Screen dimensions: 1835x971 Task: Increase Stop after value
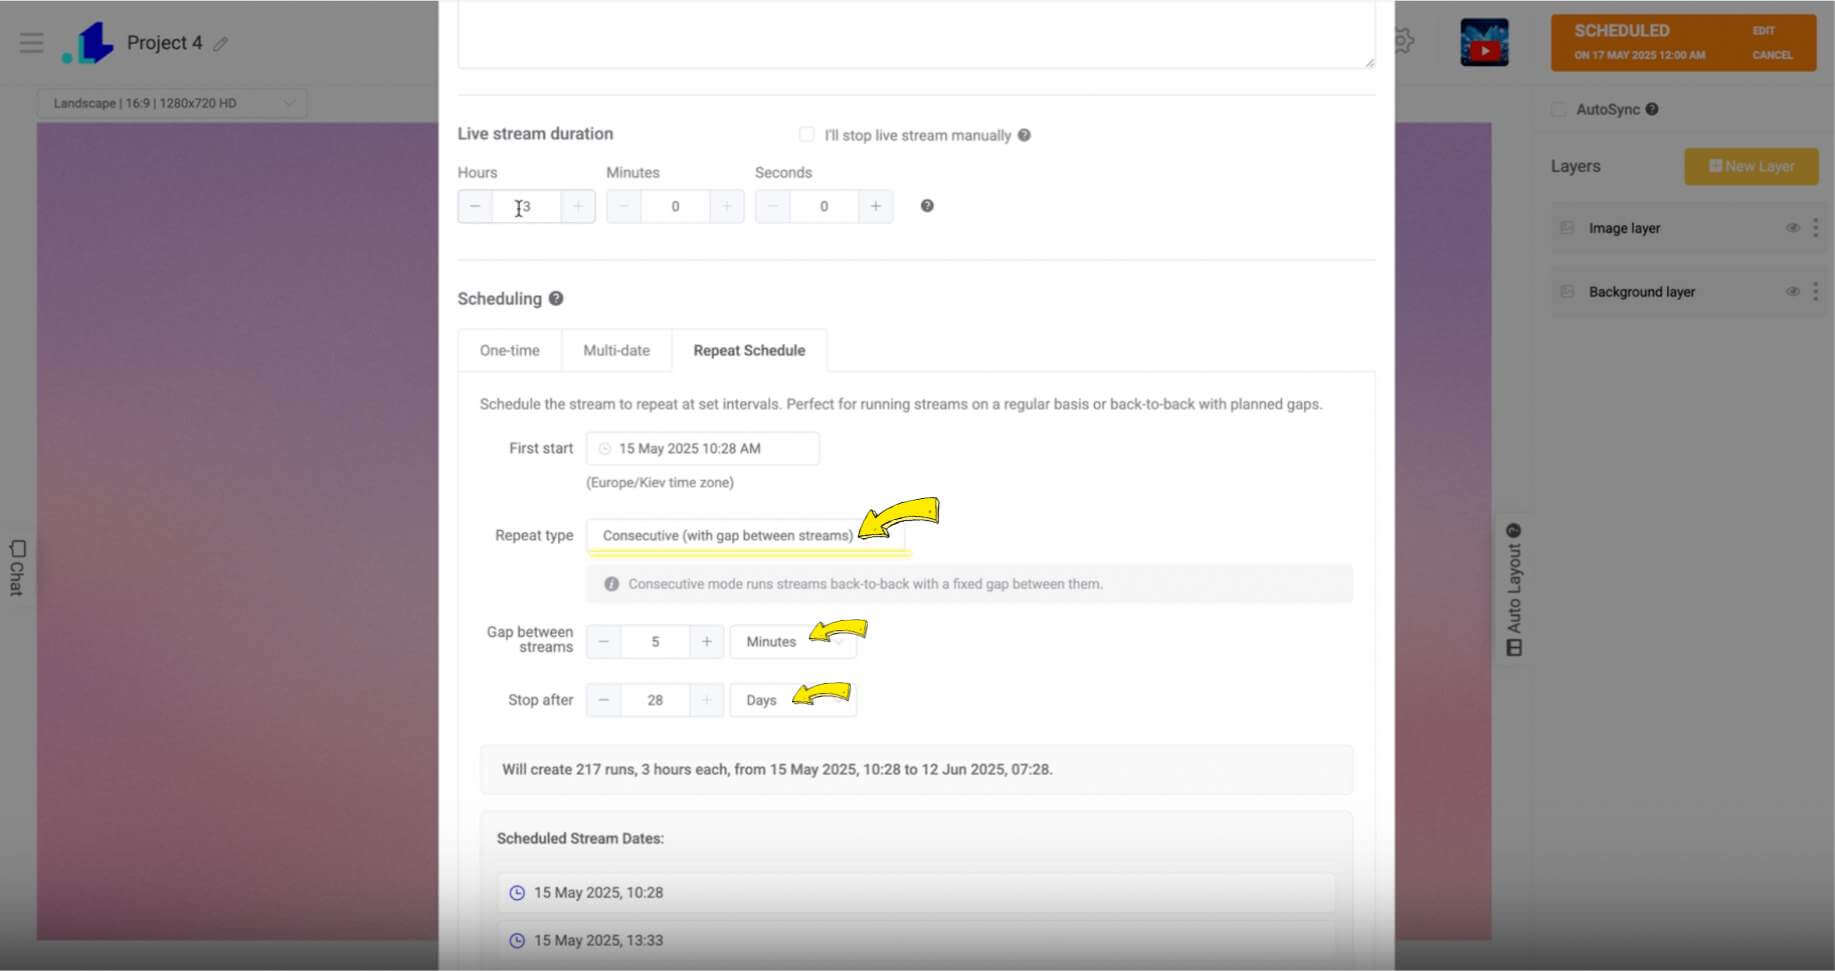(707, 700)
